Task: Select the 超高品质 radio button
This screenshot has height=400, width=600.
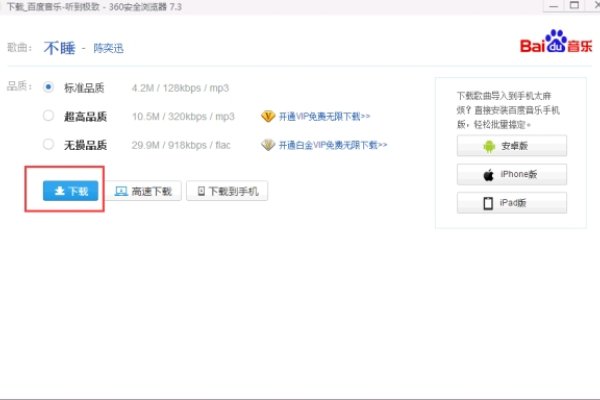Action: click(x=48, y=116)
